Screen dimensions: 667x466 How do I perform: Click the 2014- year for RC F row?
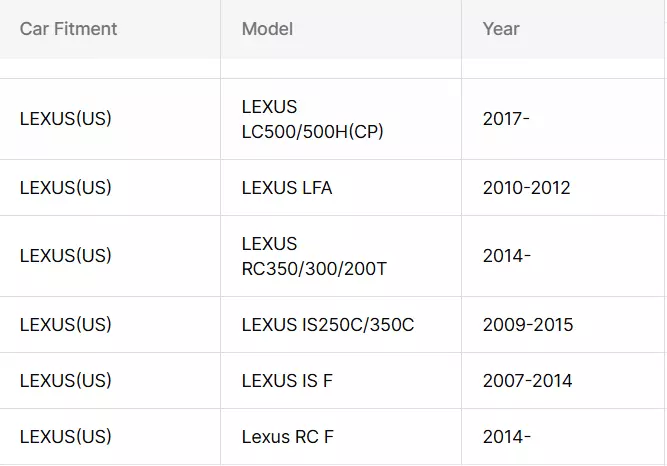tap(563, 437)
